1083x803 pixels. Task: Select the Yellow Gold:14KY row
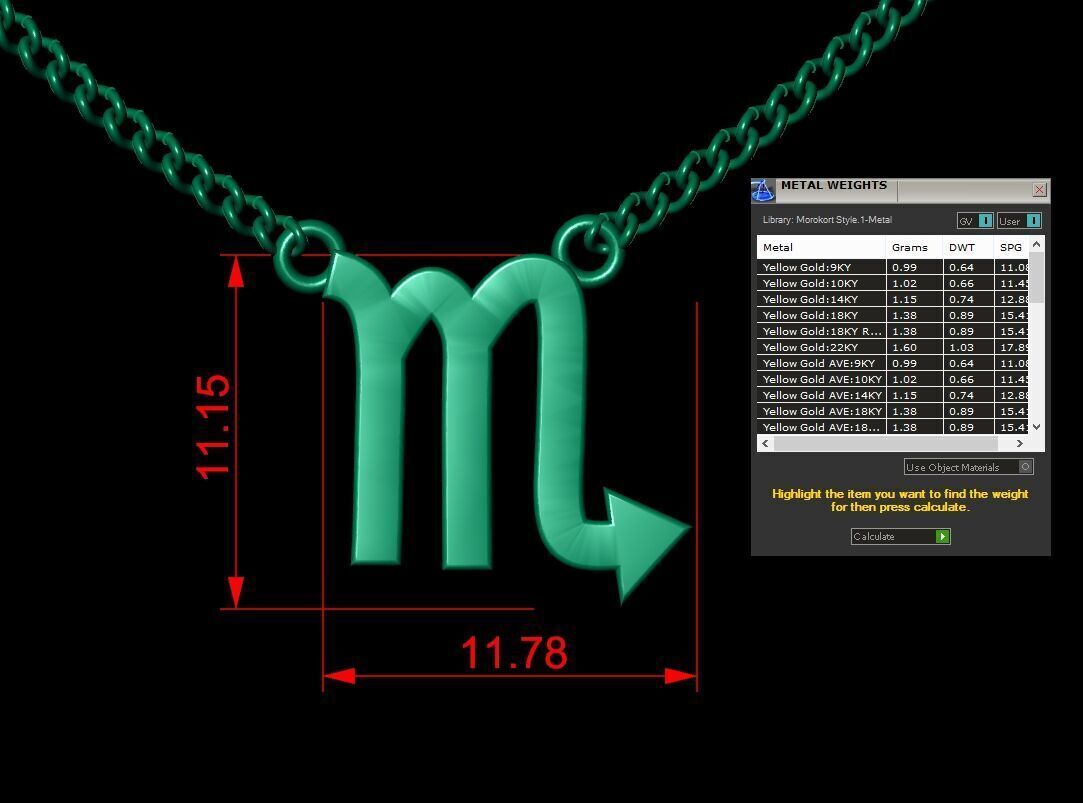[893, 299]
